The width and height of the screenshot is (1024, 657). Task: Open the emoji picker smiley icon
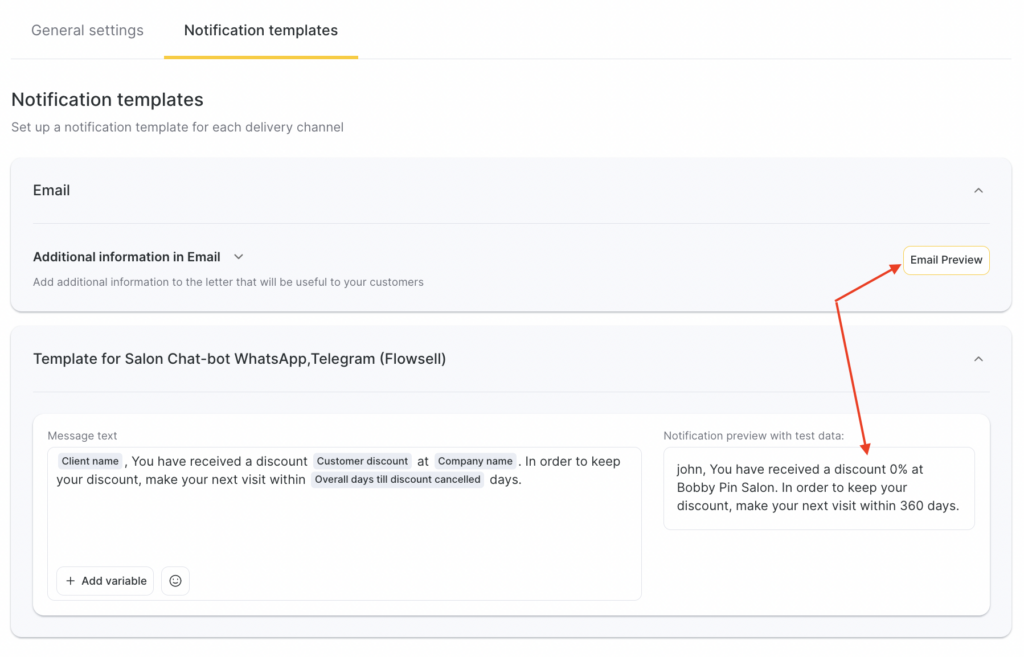[x=175, y=581]
